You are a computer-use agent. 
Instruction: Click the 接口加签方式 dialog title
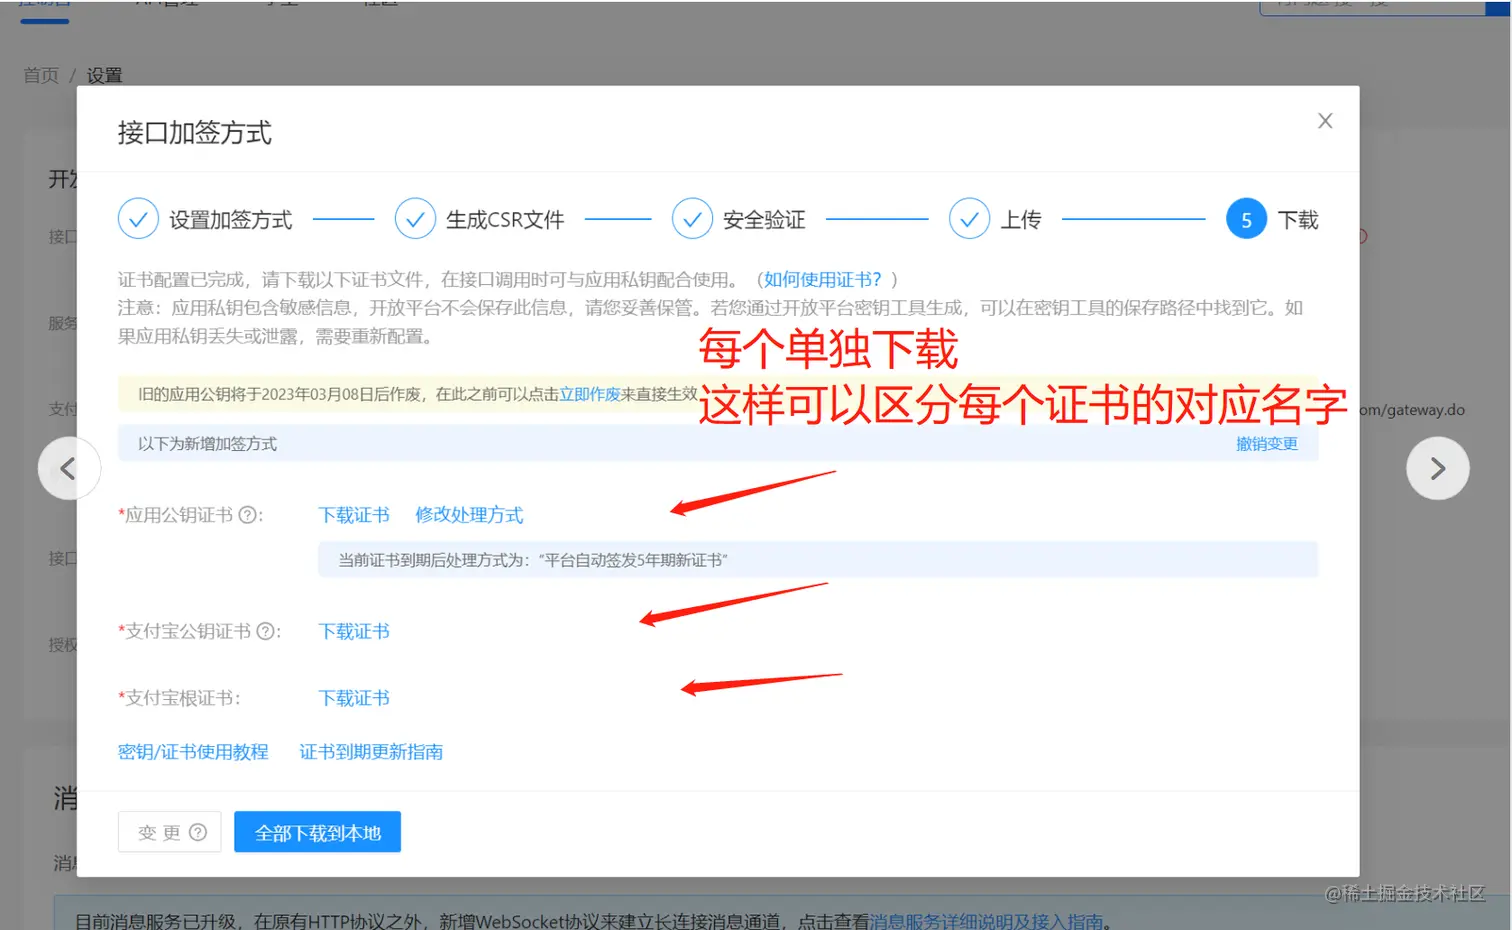coord(194,133)
